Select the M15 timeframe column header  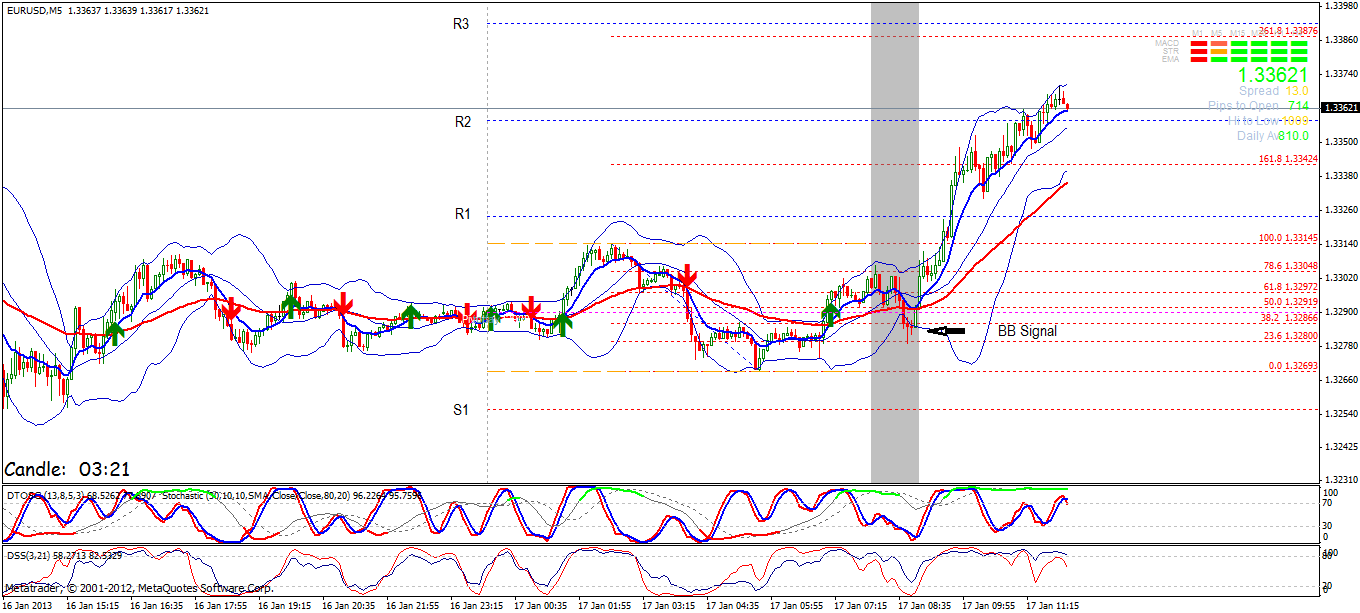pyautogui.click(x=1238, y=33)
